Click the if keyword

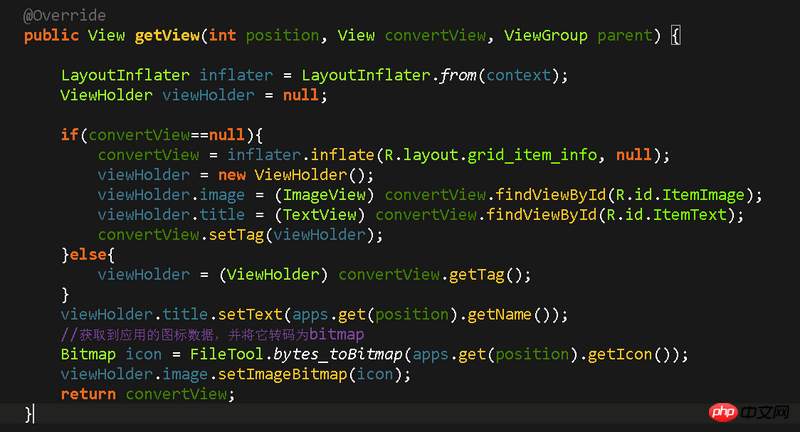point(70,135)
